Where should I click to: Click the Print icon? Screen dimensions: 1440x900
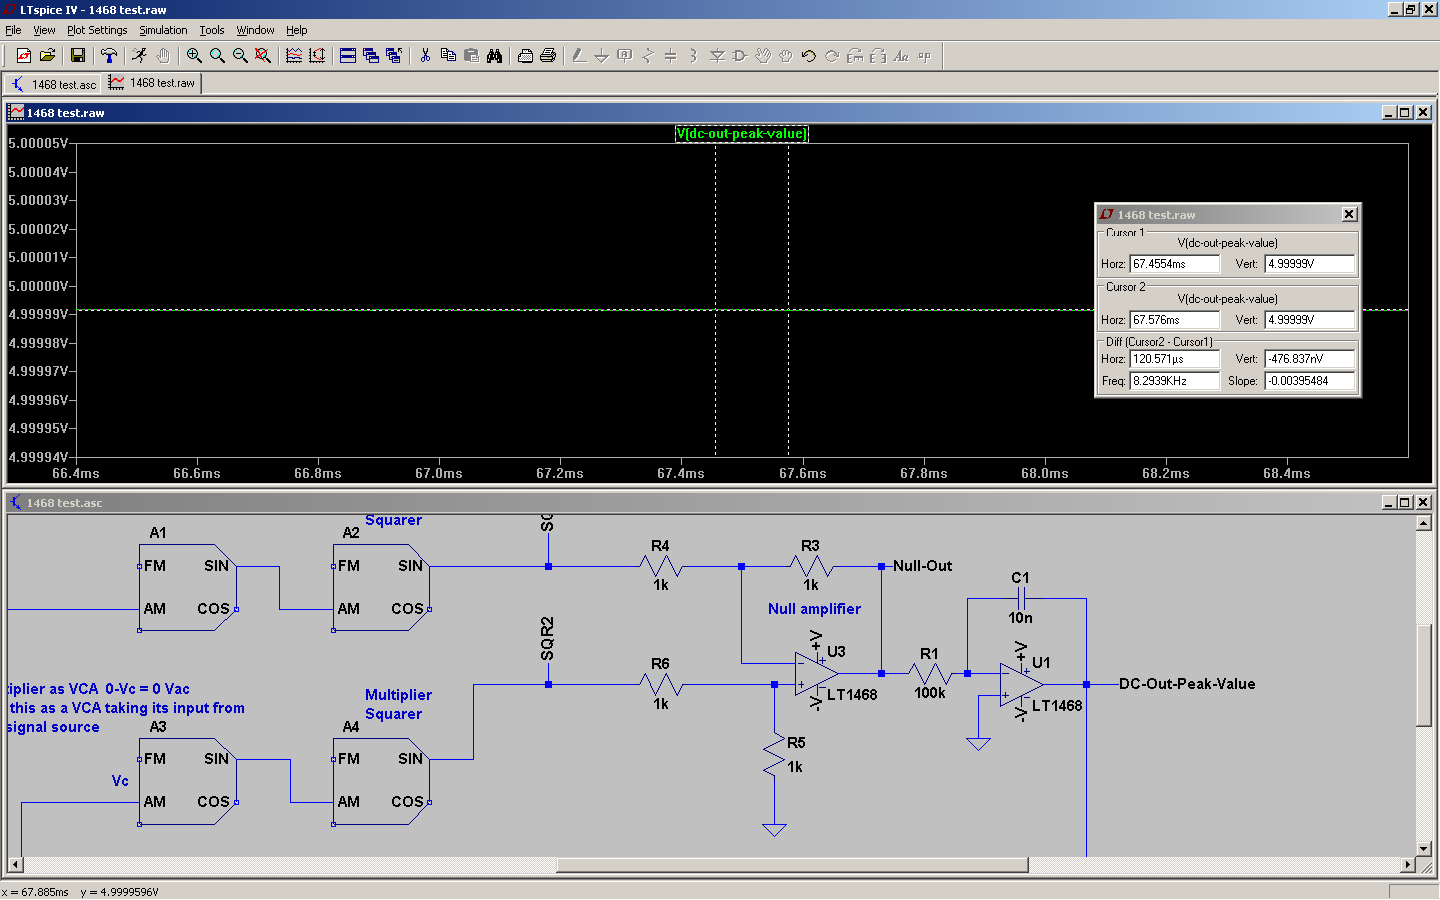pyautogui.click(x=548, y=56)
